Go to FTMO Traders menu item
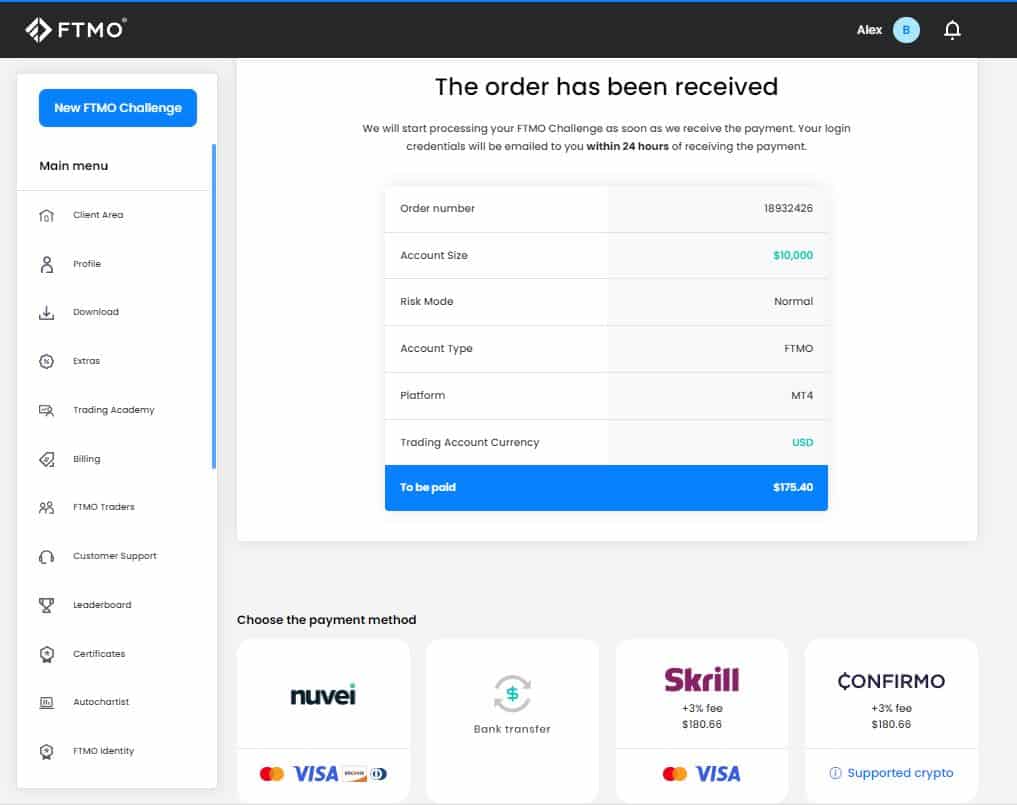This screenshot has height=805, width=1017. pyautogui.click(x=104, y=507)
